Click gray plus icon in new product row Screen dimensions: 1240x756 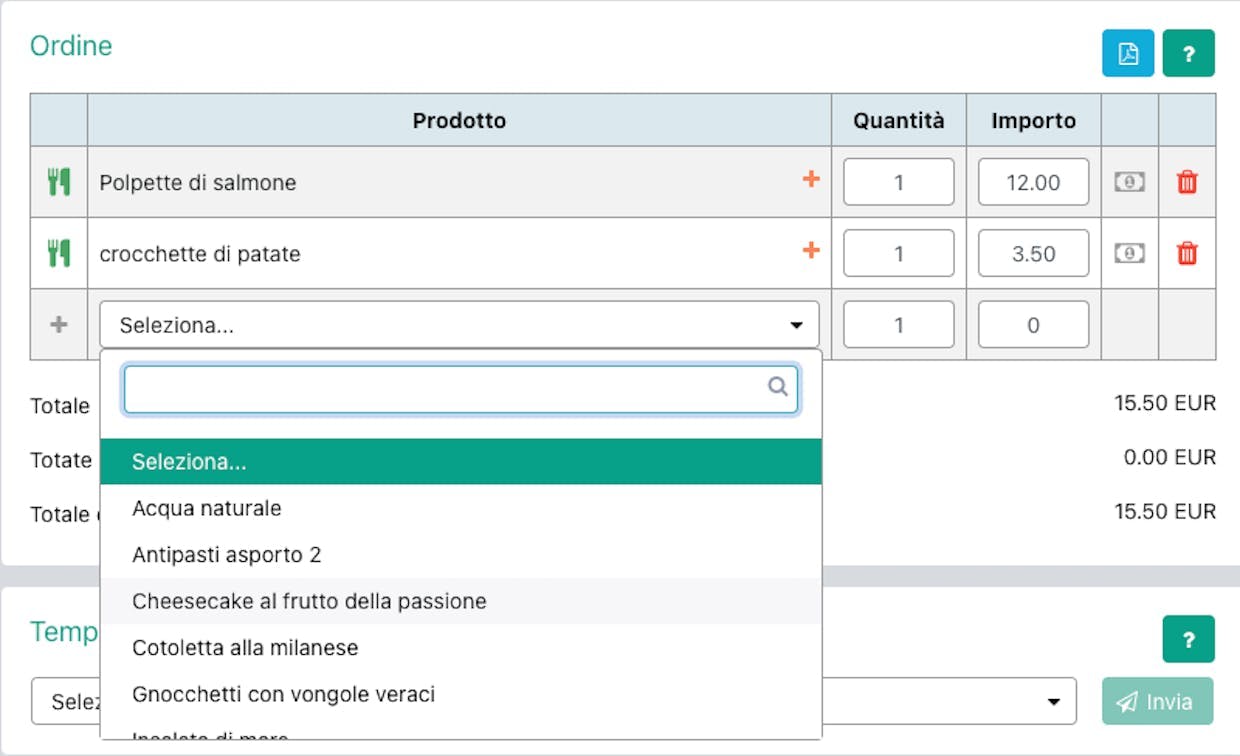pos(59,325)
